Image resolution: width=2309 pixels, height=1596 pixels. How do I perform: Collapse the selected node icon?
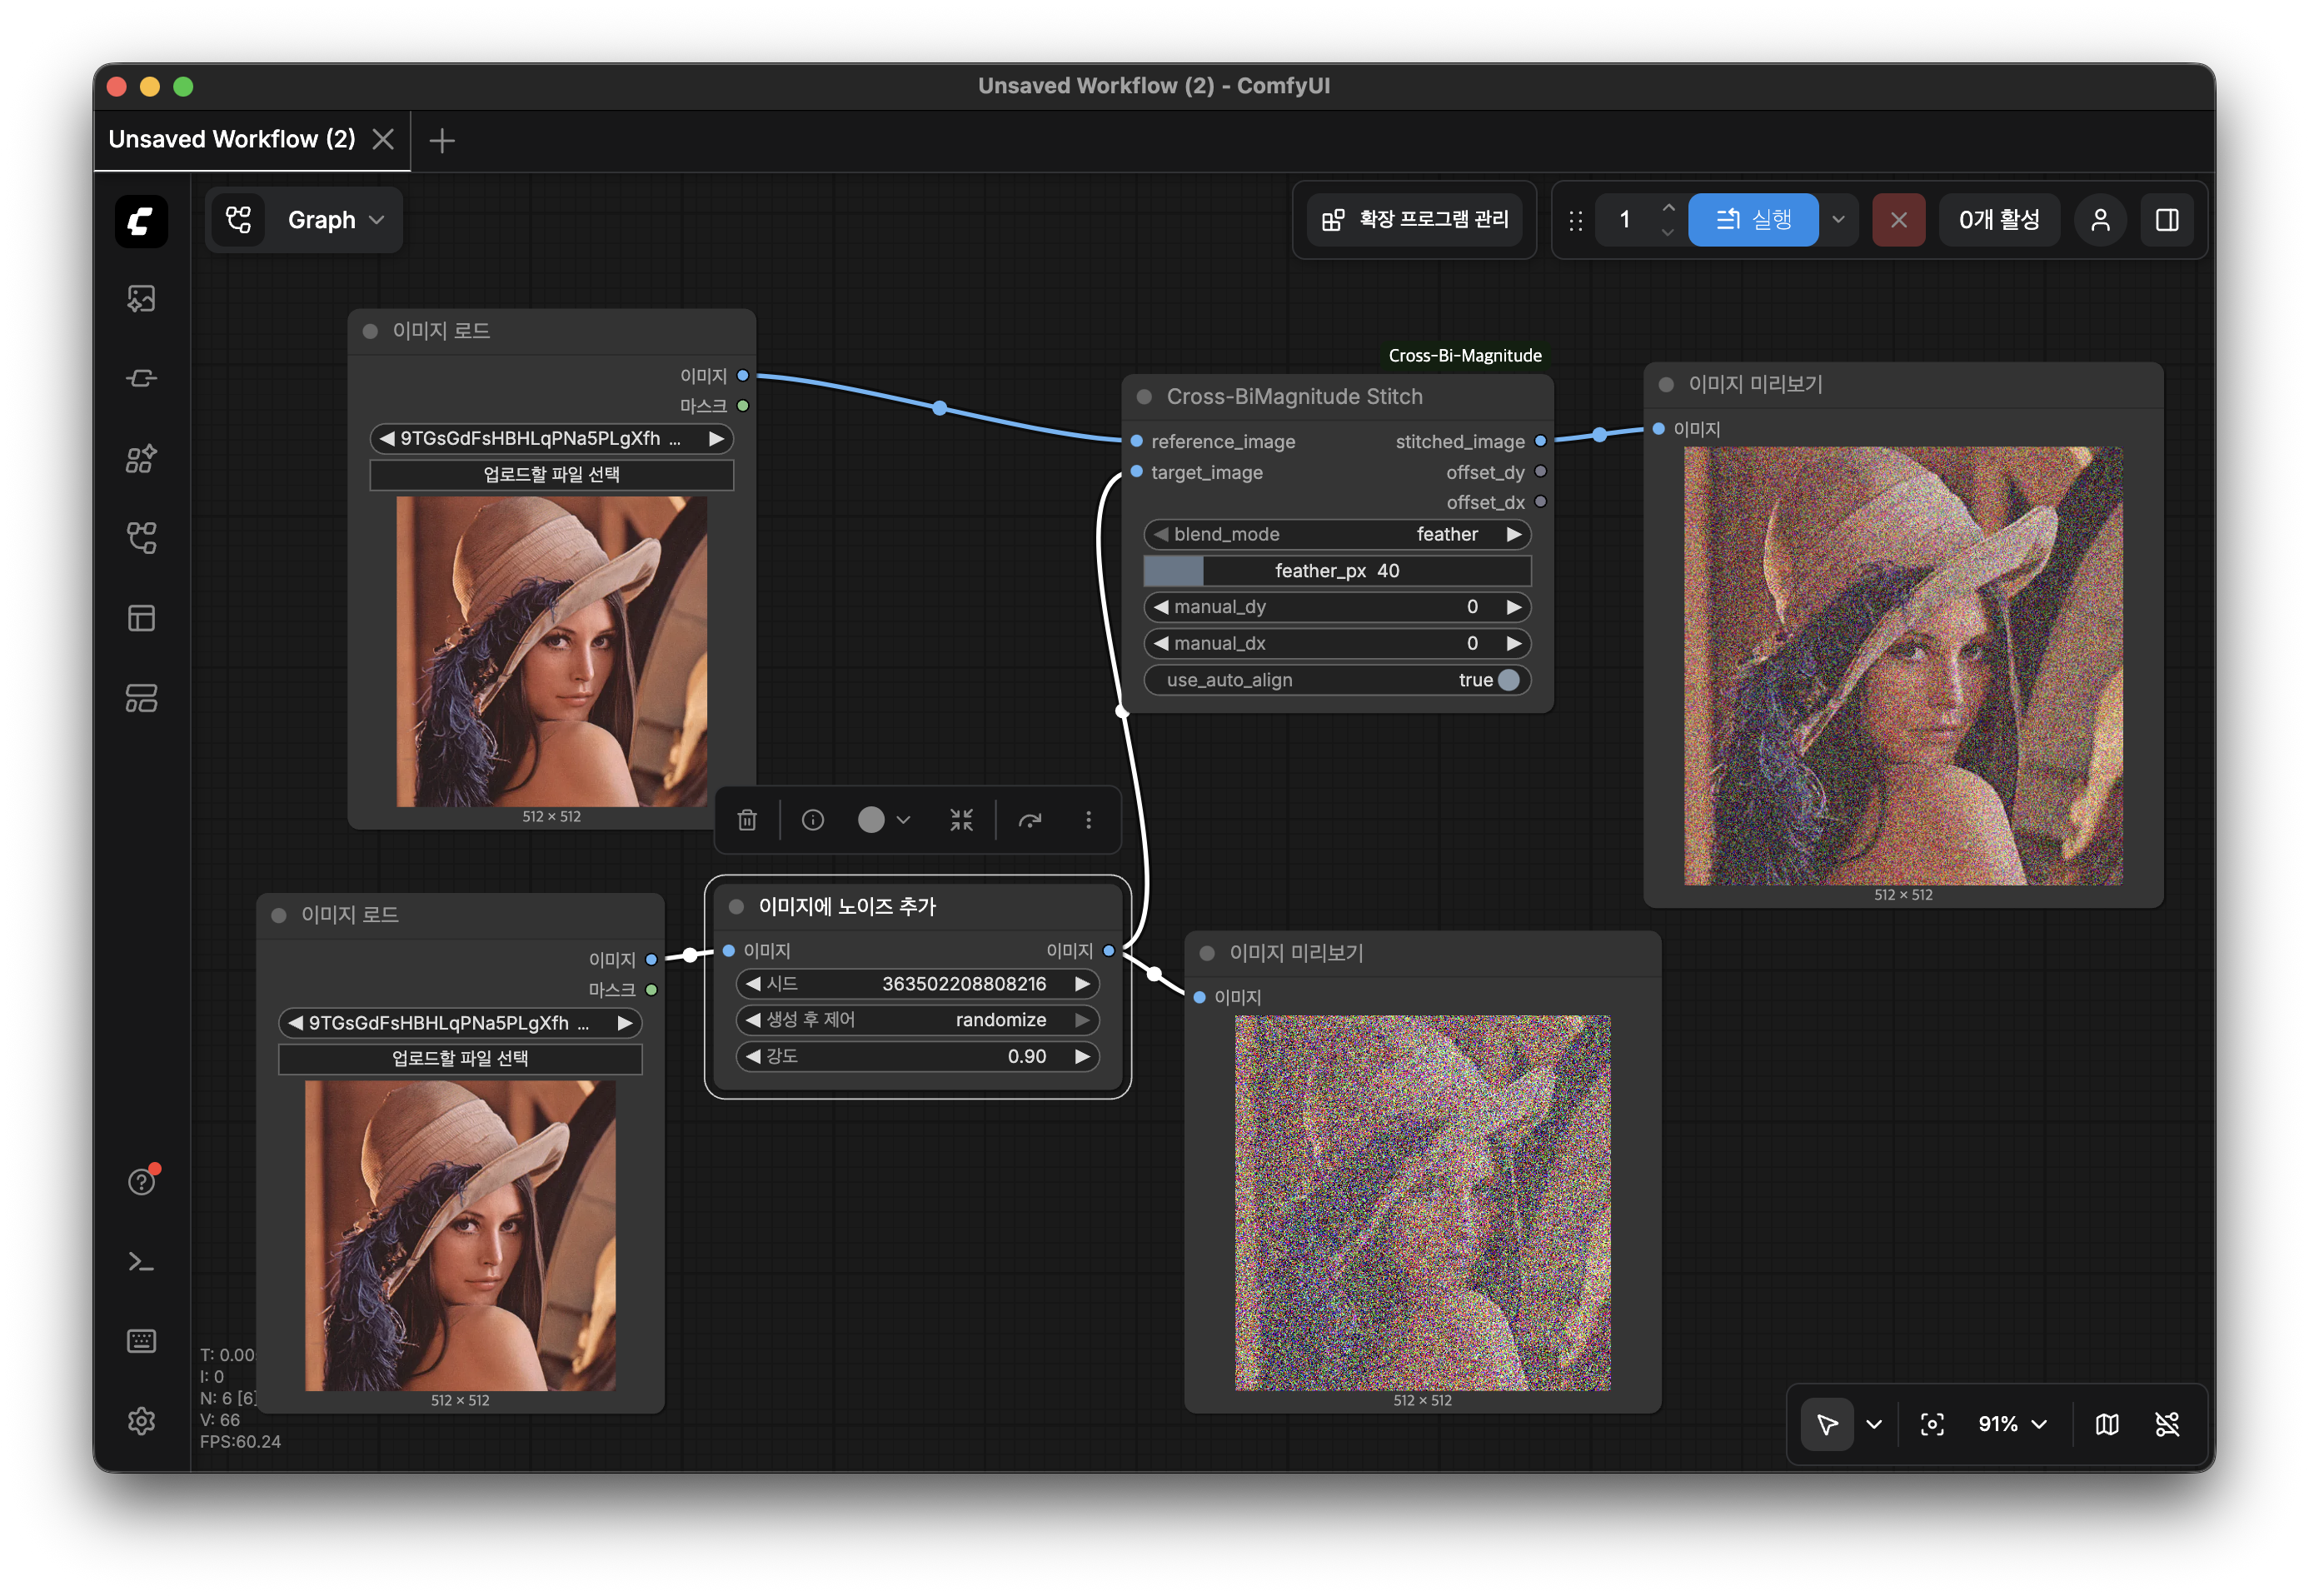[x=961, y=820]
